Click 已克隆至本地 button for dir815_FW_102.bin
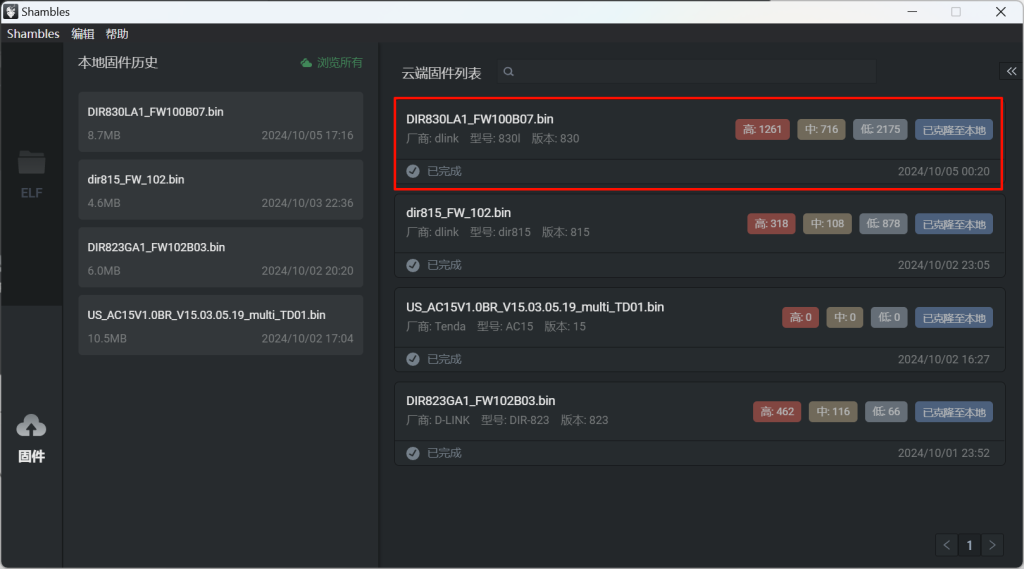This screenshot has width=1024, height=569. (x=954, y=224)
